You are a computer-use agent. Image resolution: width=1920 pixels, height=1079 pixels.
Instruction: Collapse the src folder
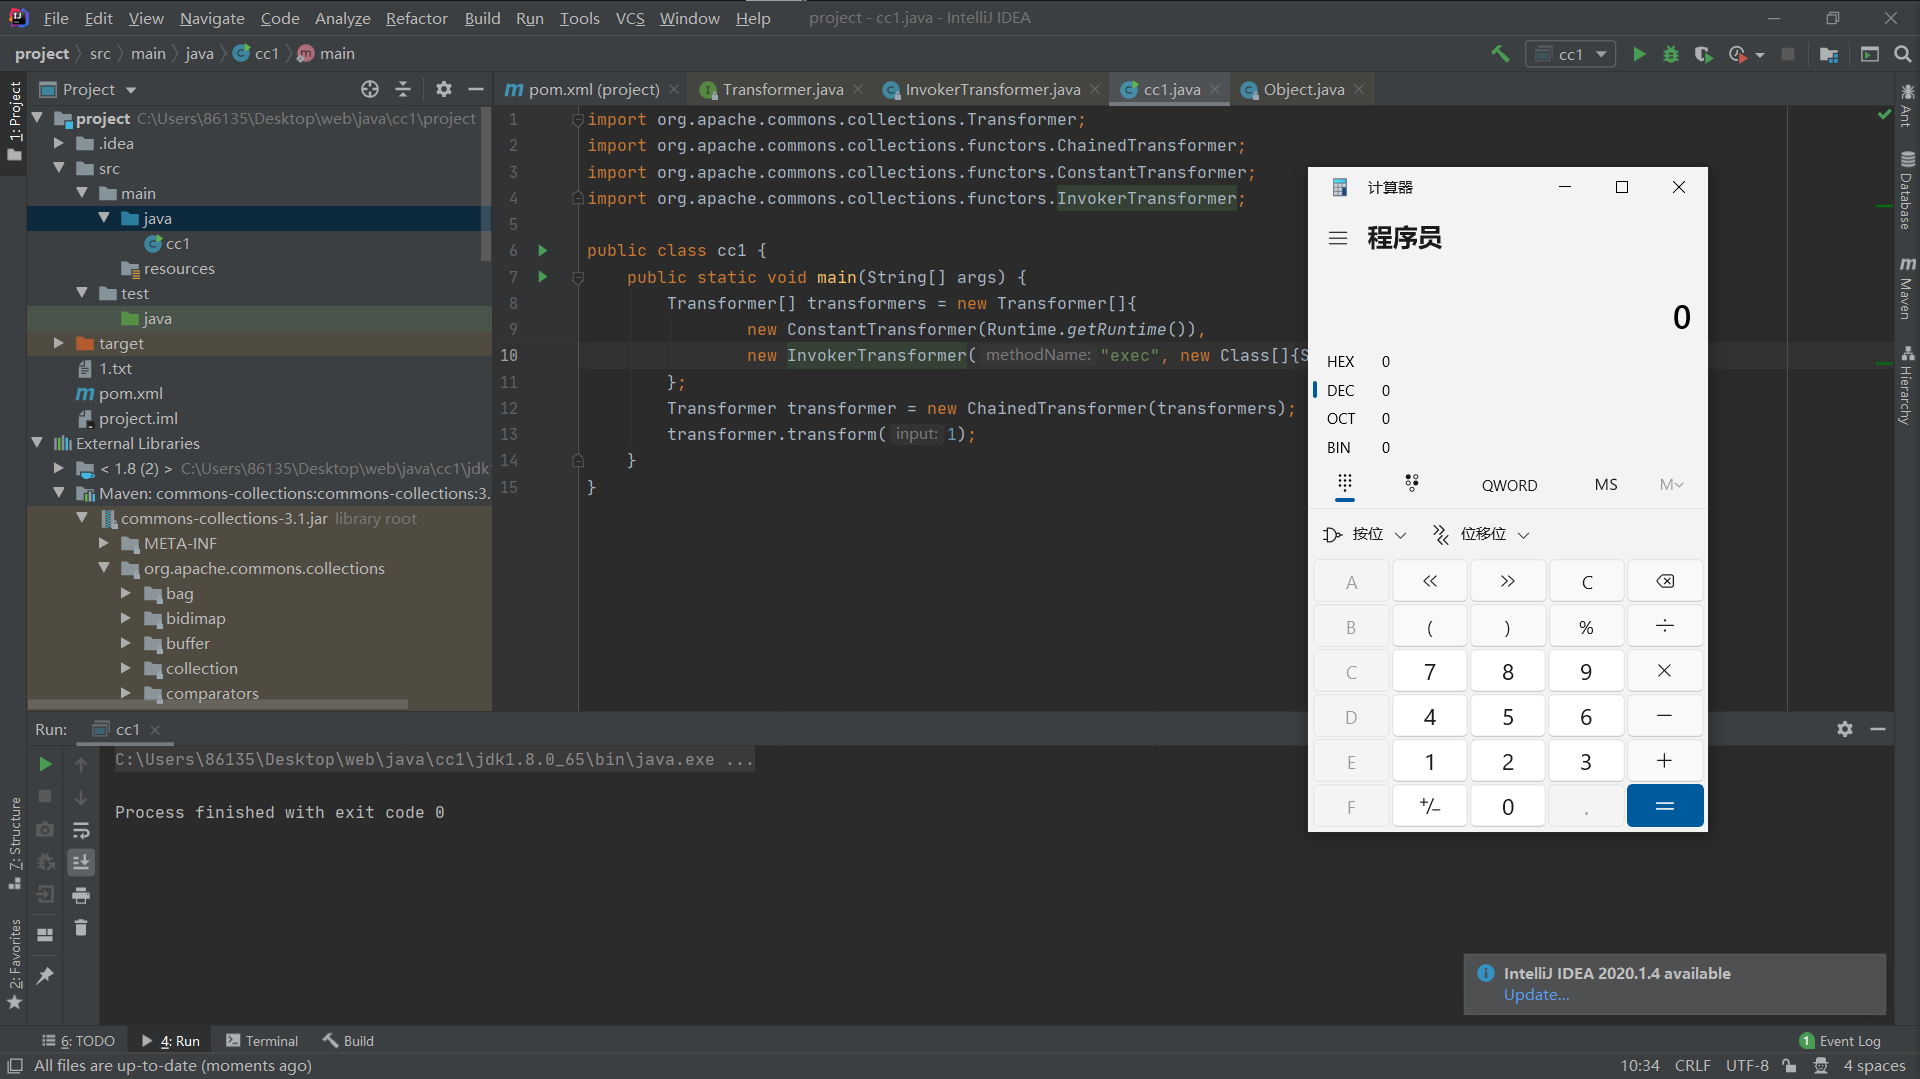(59, 168)
